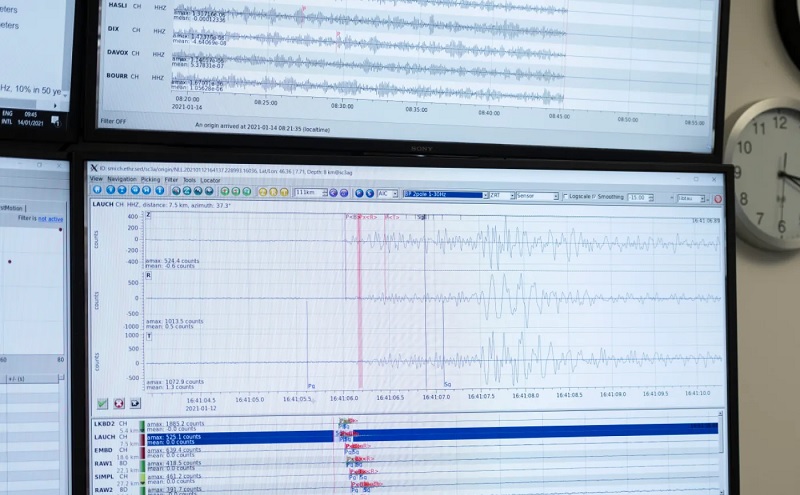Open the taskbar notification icon beside the date
This screenshot has width=800, height=495.
point(55,120)
